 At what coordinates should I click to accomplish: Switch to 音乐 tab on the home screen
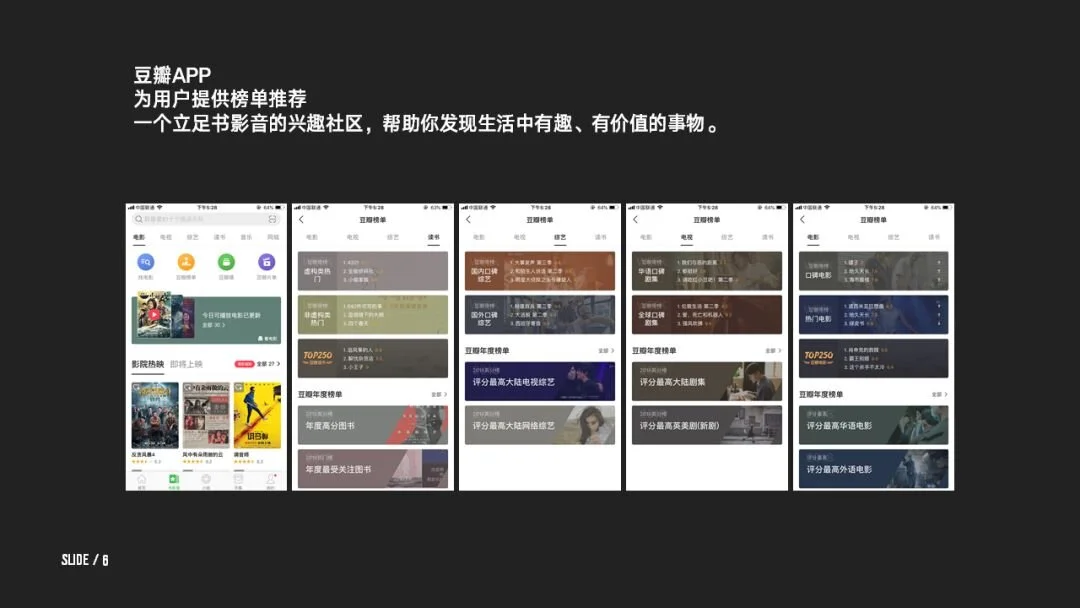tap(246, 237)
